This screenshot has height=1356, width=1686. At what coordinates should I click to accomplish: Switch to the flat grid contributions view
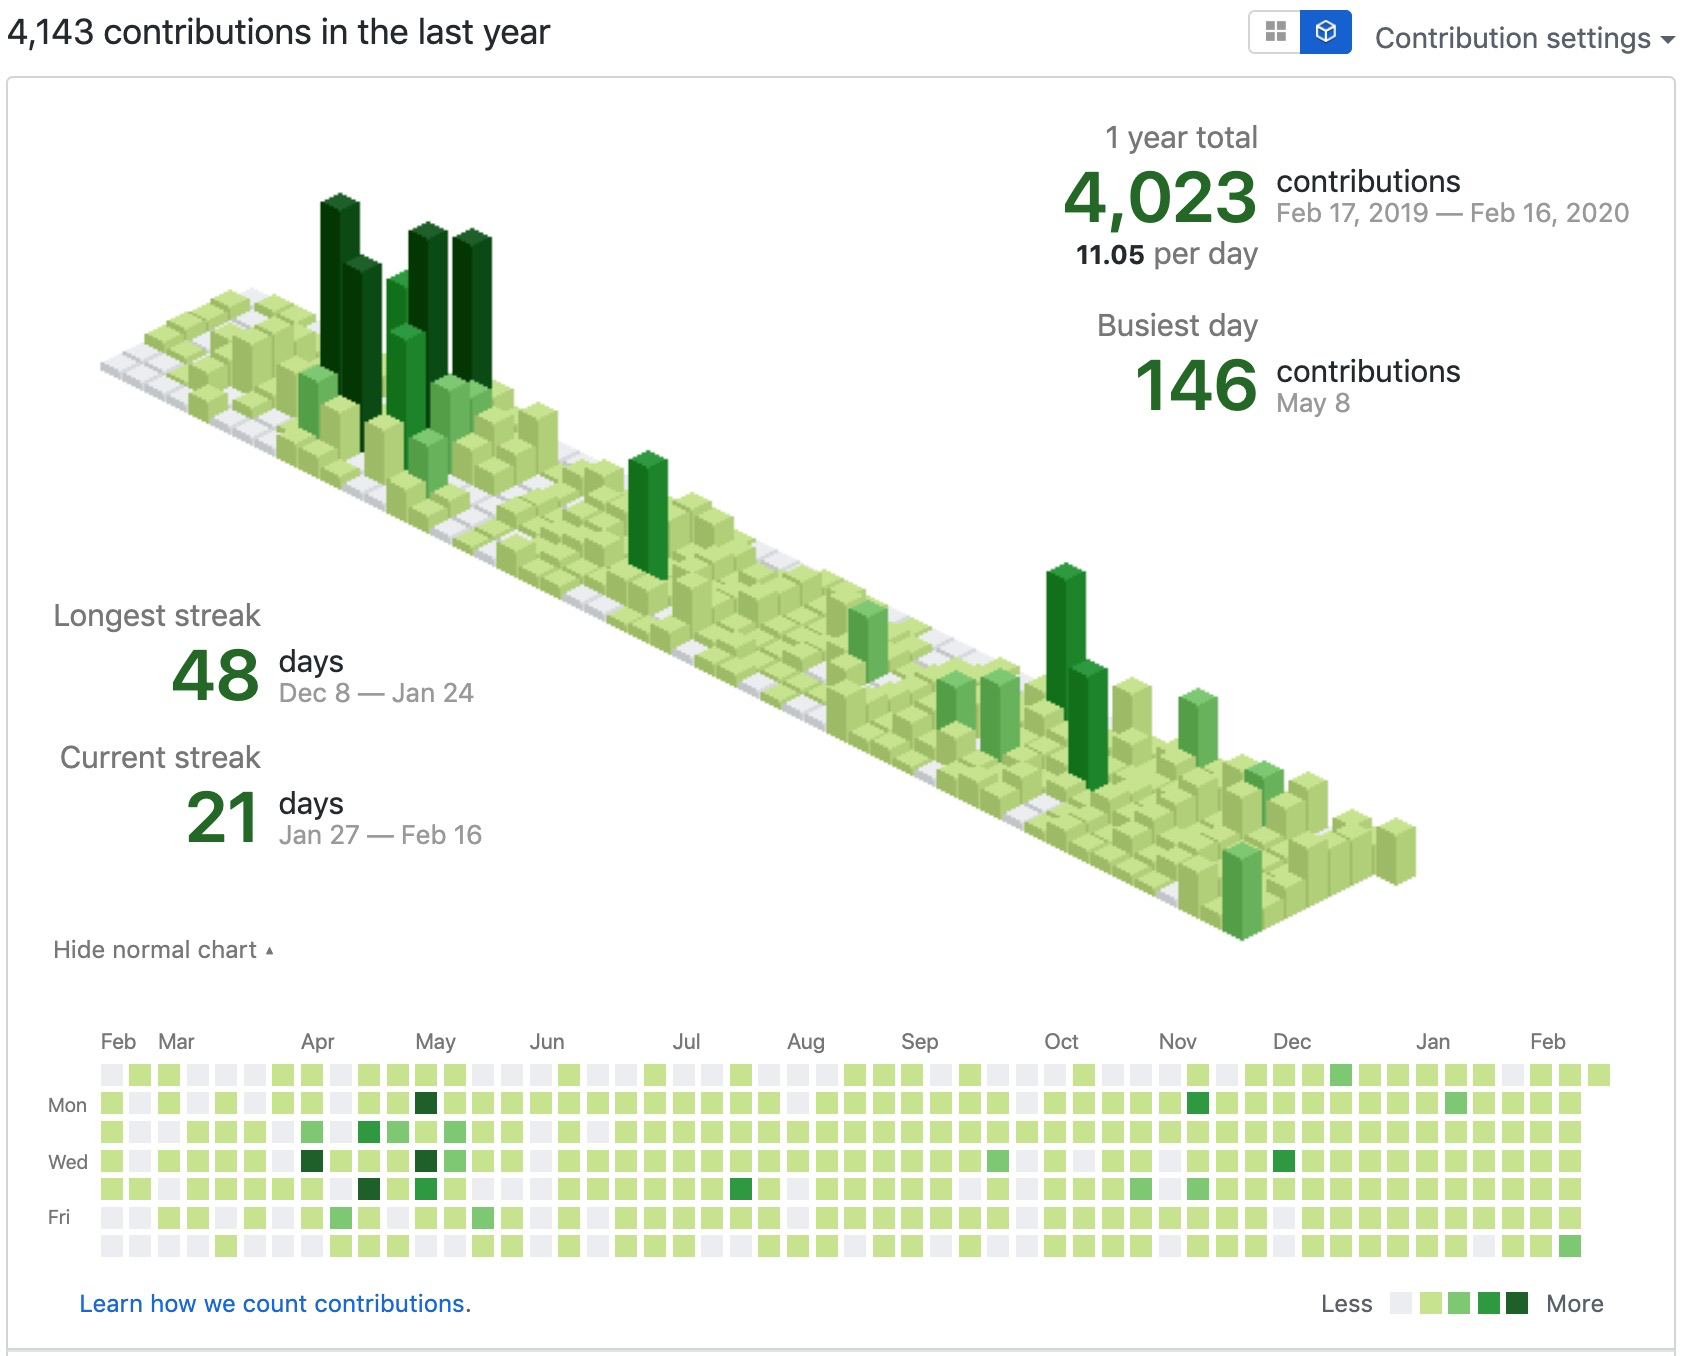click(x=1276, y=32)
